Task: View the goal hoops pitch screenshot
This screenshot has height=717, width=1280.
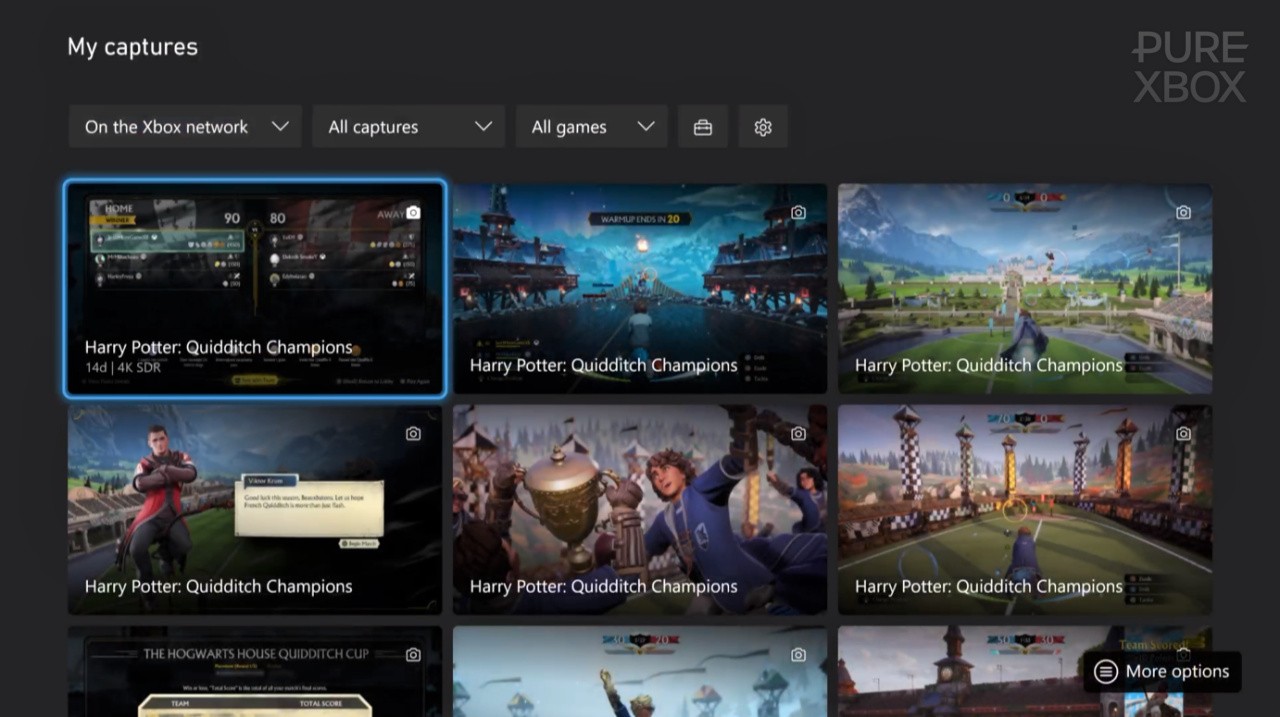Action: coord(1025,510)
